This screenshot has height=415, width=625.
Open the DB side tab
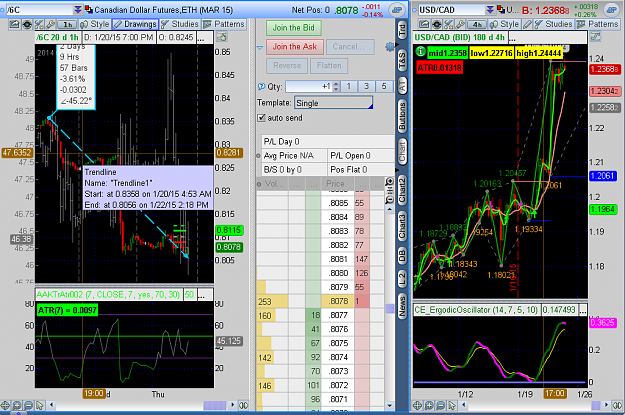402,256
